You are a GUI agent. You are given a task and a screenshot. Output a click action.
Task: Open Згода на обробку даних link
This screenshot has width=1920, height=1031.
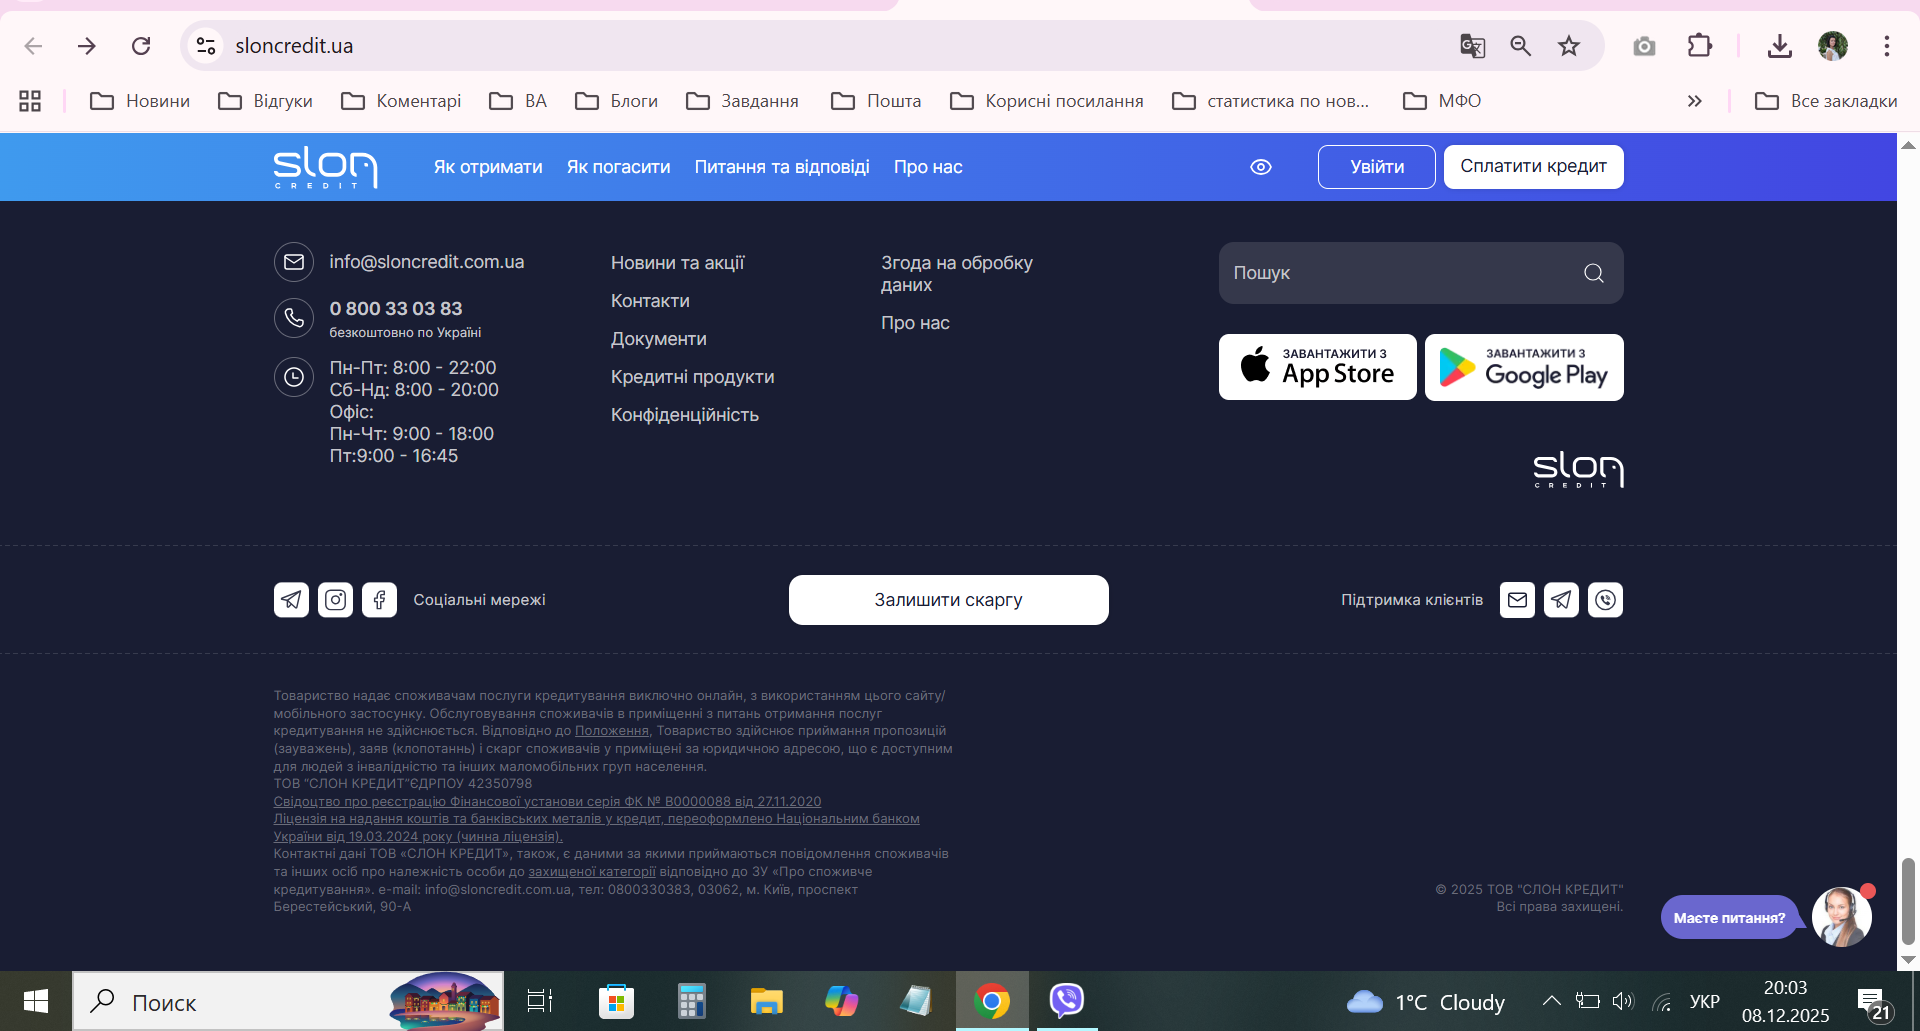(x=957, y=274)
